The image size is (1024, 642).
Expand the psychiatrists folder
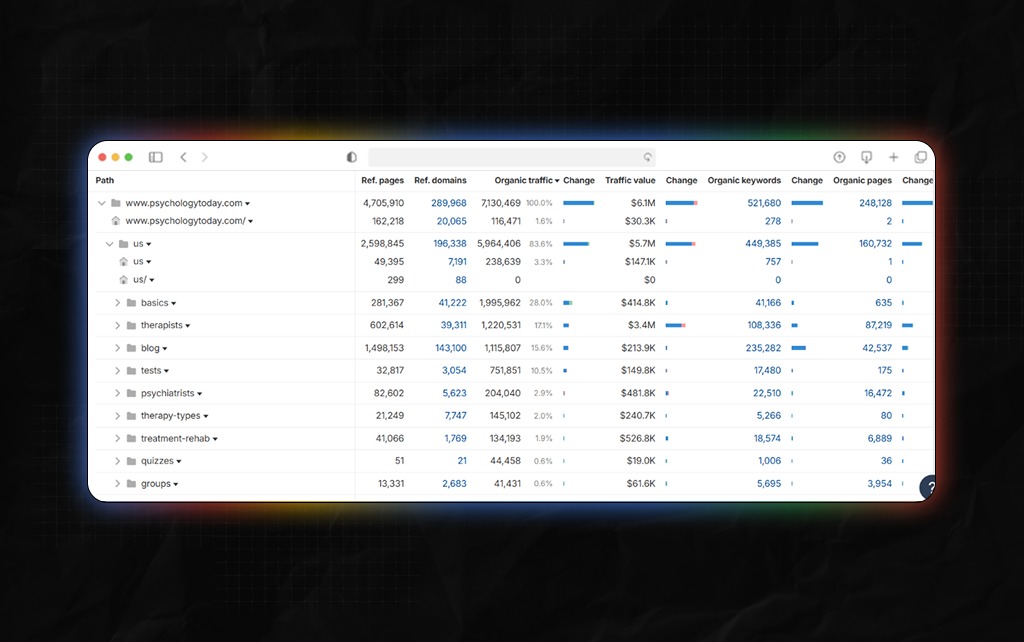pyautogui.click(x=118, y=393)
